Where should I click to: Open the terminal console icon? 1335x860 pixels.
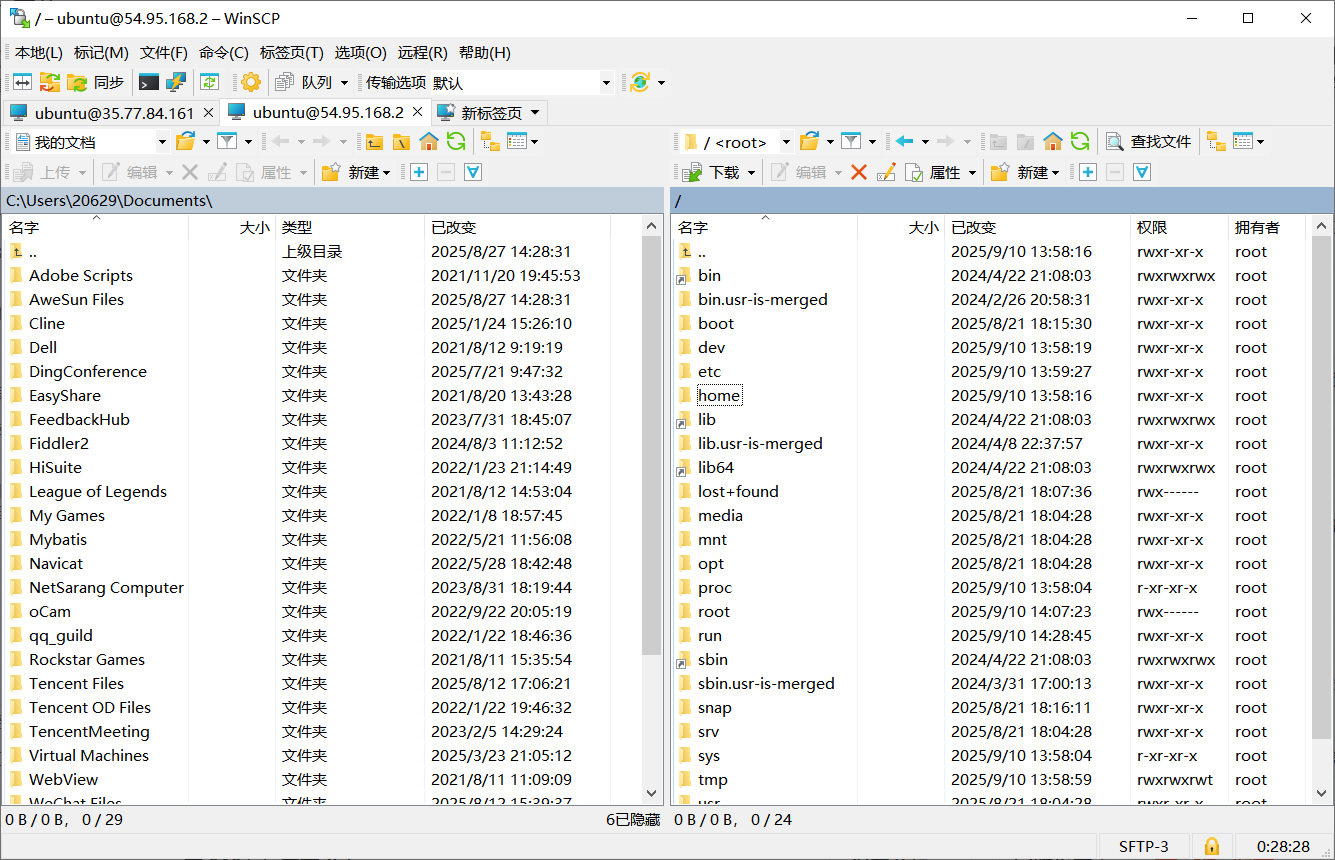(x=149, y=82)
